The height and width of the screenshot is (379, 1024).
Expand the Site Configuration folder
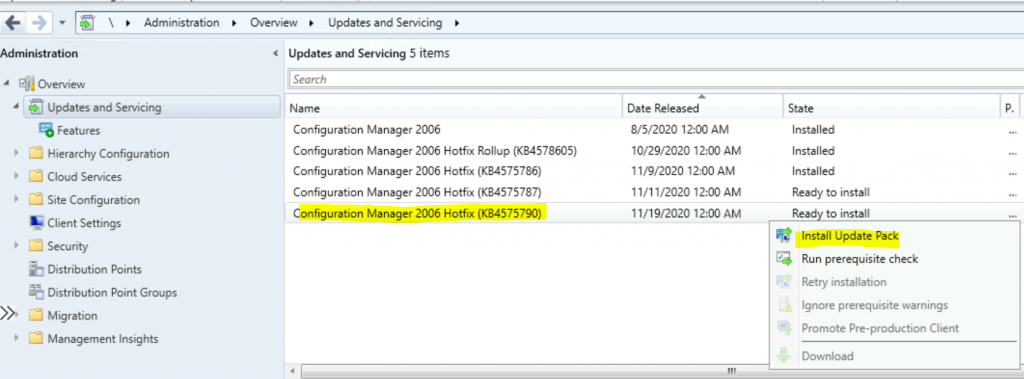16,200
